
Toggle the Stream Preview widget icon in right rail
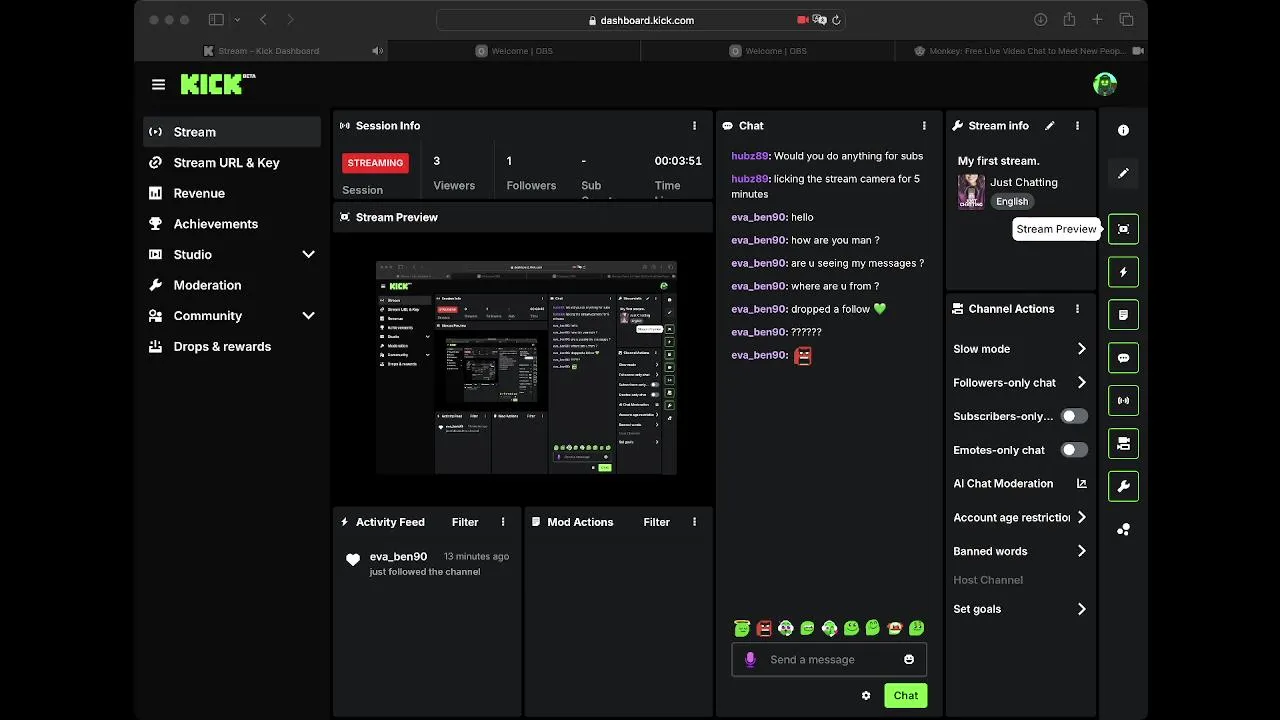[1123, 229]
